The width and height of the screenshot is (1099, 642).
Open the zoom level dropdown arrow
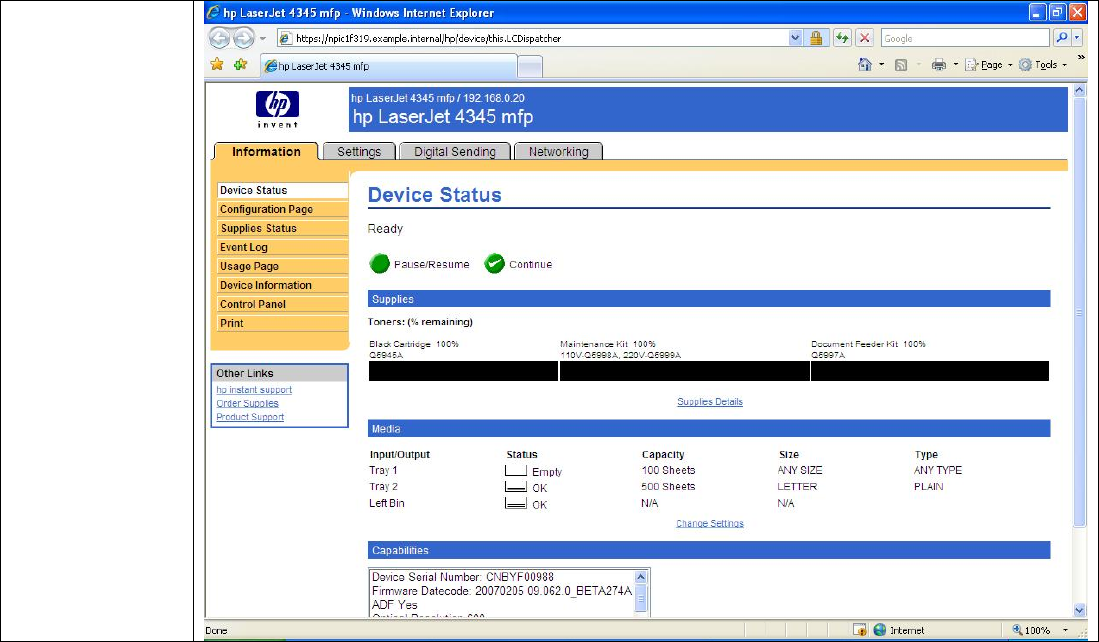tap(1065, 630)
